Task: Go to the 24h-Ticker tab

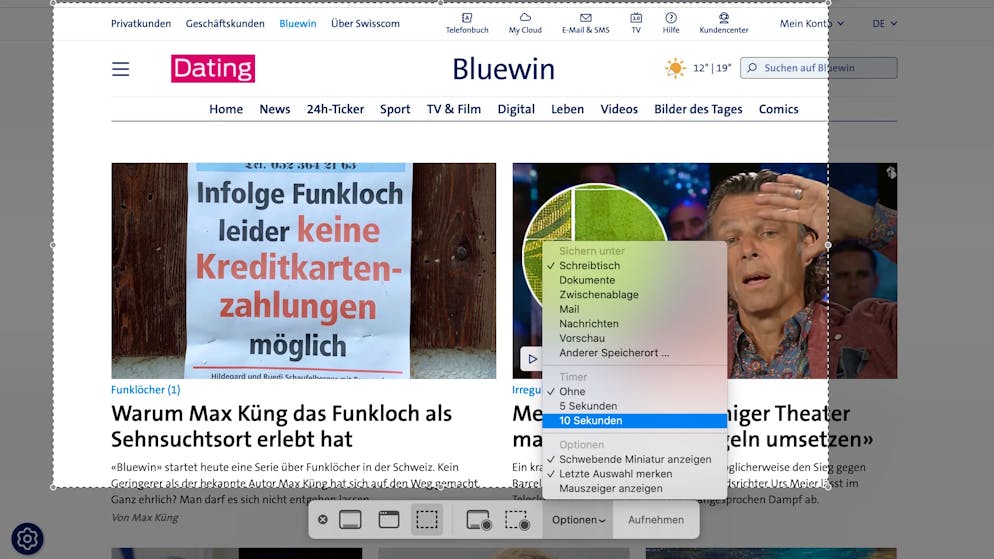Action: pyautogui.click(x=335, y=109)
